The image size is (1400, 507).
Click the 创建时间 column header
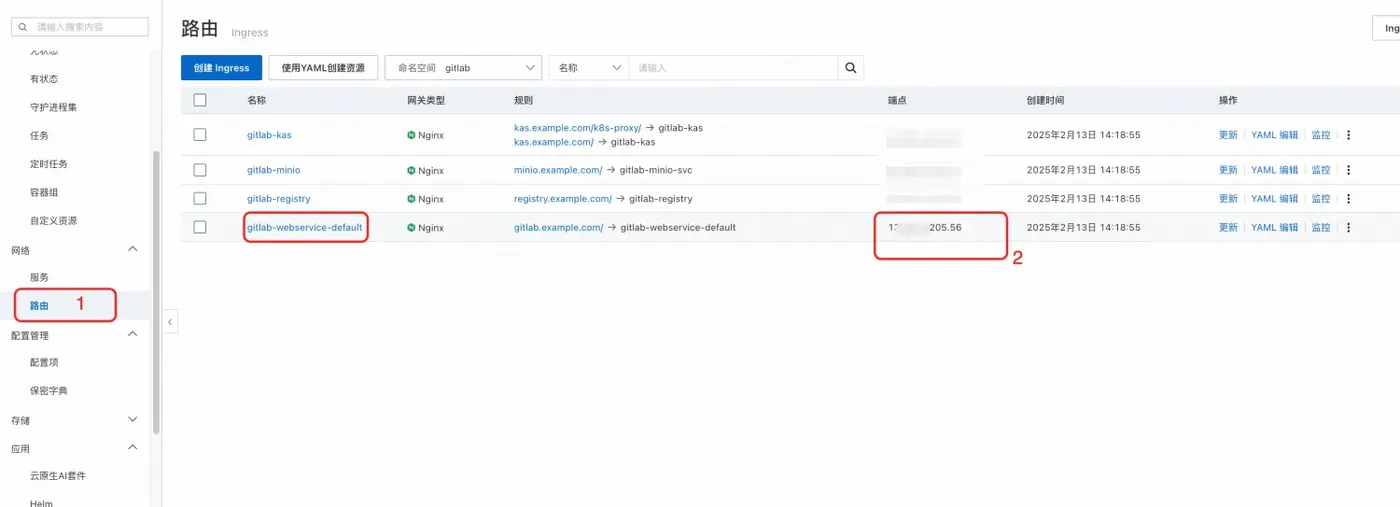click(1045, 101)
